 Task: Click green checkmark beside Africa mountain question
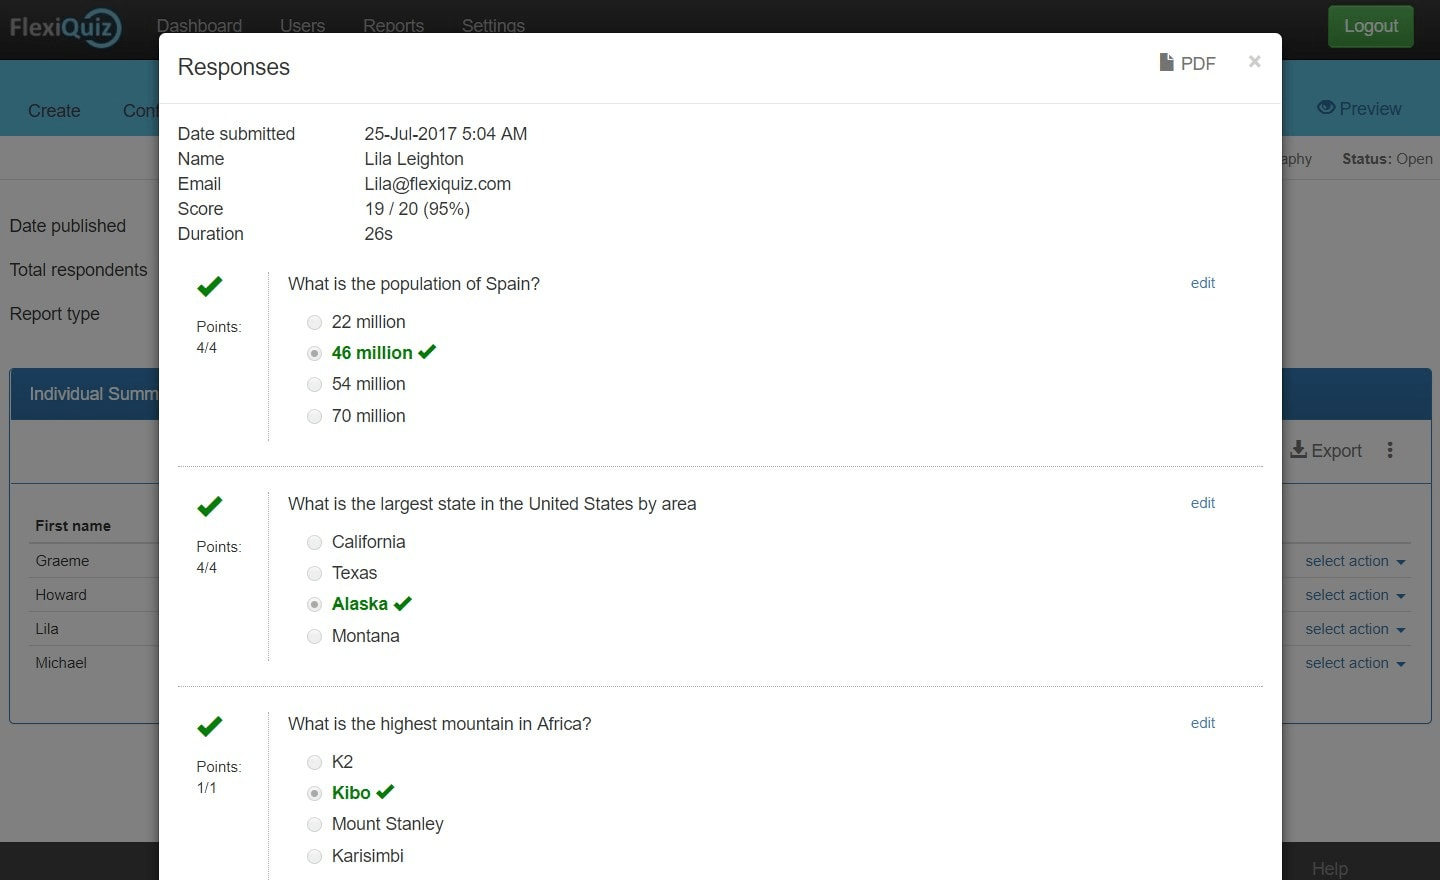pos(210,727)
